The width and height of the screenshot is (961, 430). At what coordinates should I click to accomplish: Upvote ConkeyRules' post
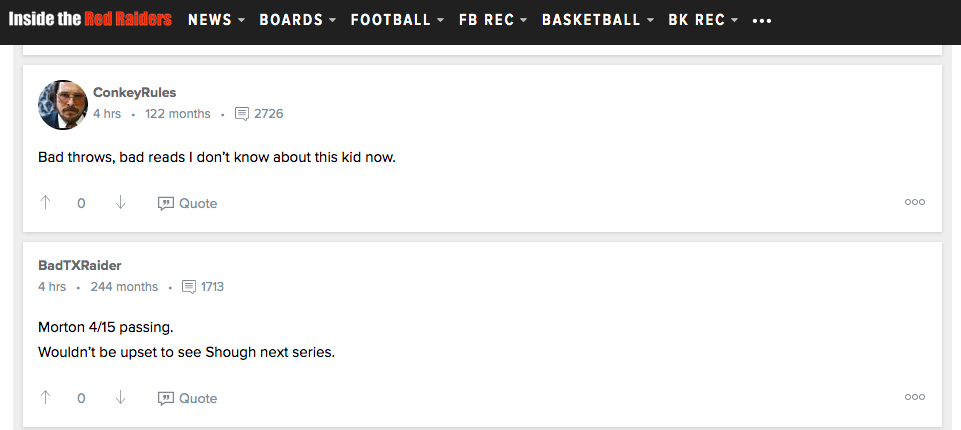(x=46, y=203)
